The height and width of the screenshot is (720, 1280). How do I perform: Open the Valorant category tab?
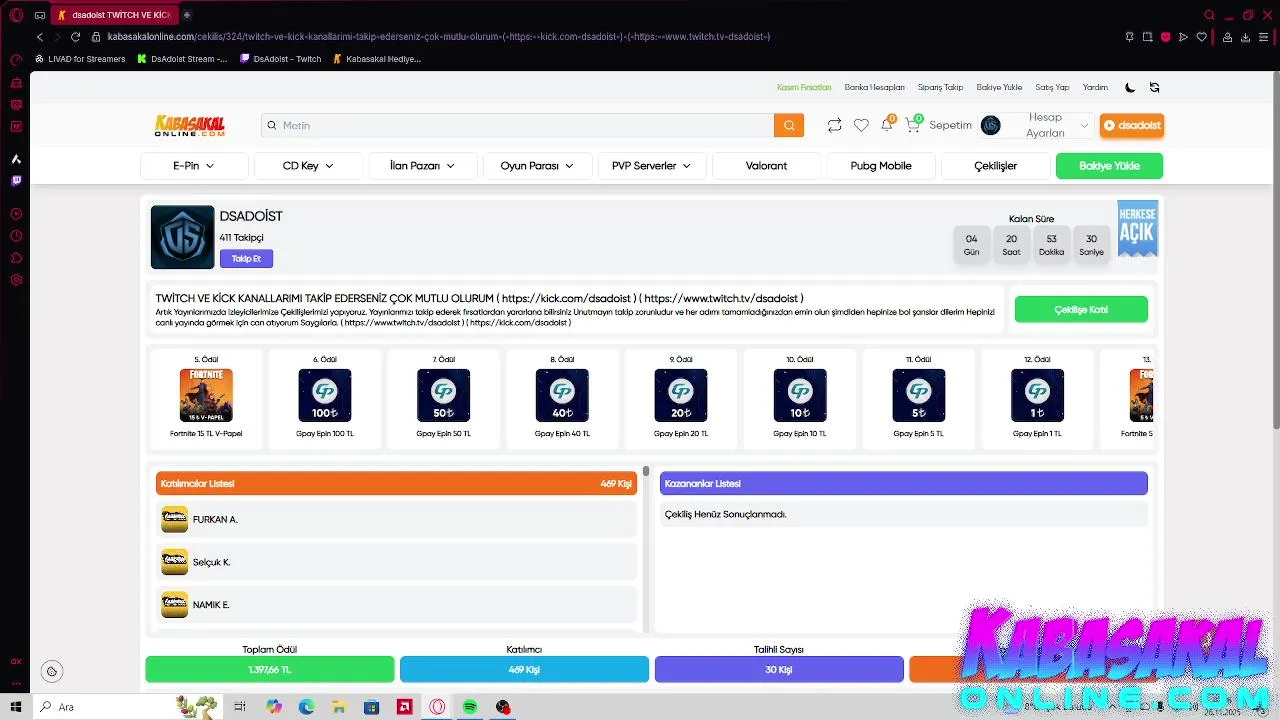766,166
